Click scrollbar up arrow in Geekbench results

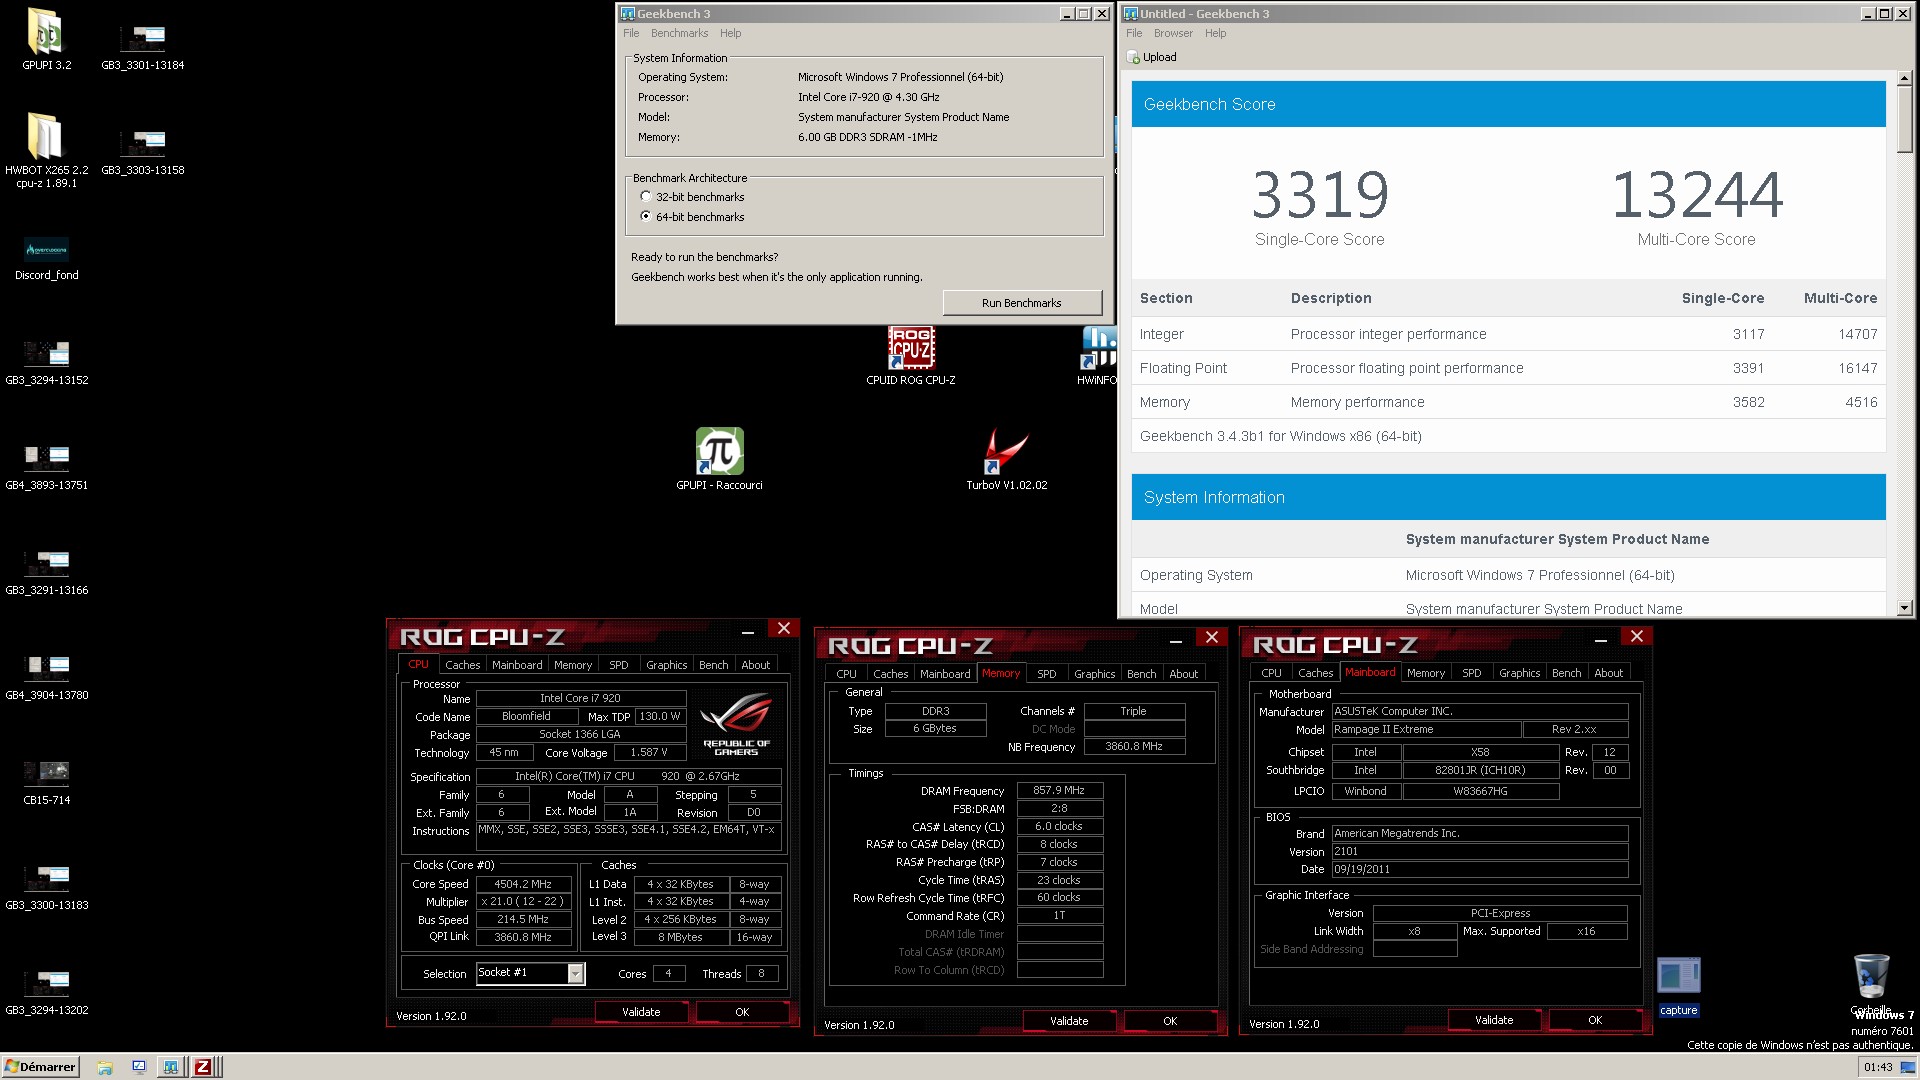click(1905, 78)
